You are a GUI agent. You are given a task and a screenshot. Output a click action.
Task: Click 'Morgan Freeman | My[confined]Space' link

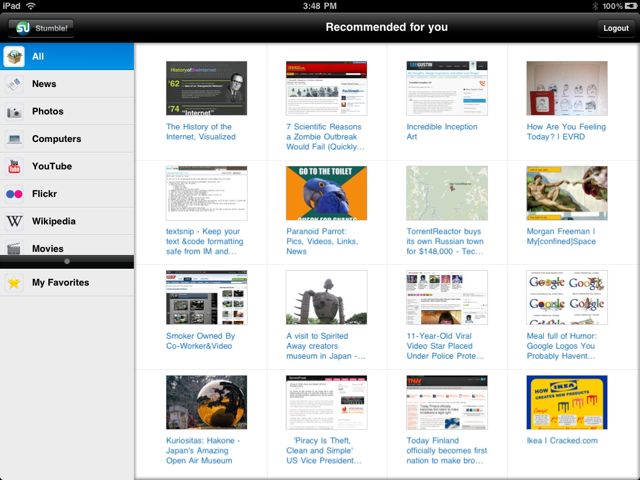(x=561, y=236)
